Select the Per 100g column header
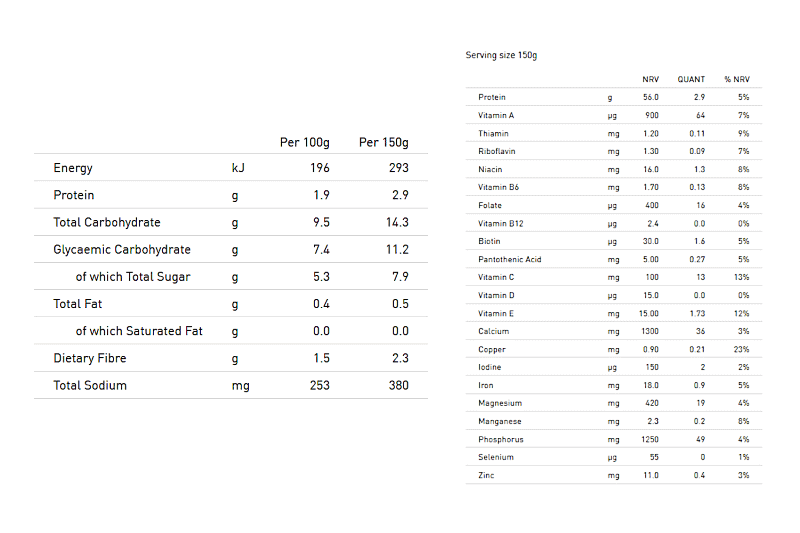This screenshot has width=800, height=533. coord(304,142)
